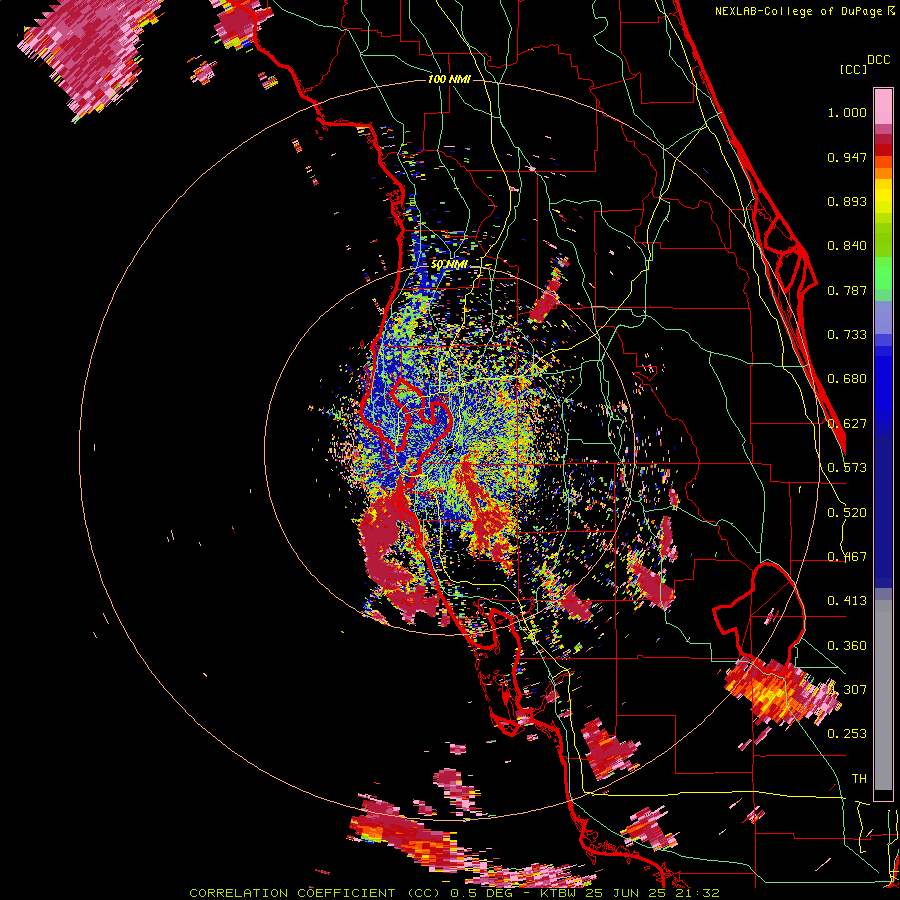Click the 100 NMI range ring label
Screen dimensions: 900x900
click(449, 79)
